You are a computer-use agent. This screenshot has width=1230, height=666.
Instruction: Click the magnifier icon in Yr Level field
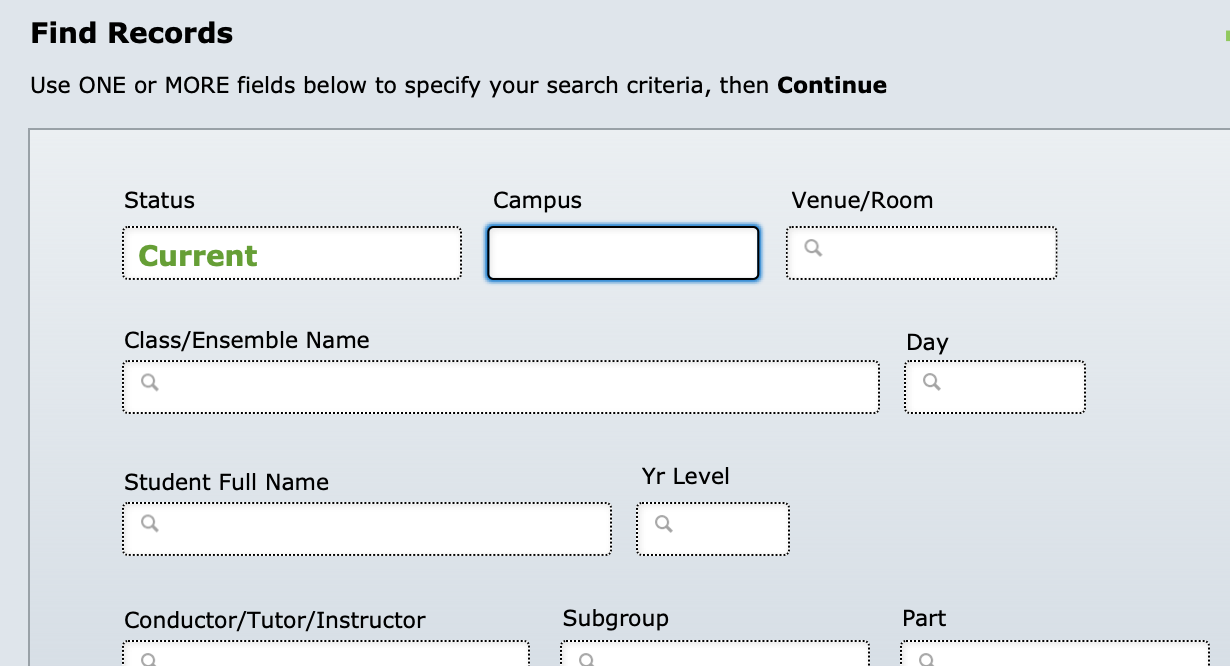663,523
